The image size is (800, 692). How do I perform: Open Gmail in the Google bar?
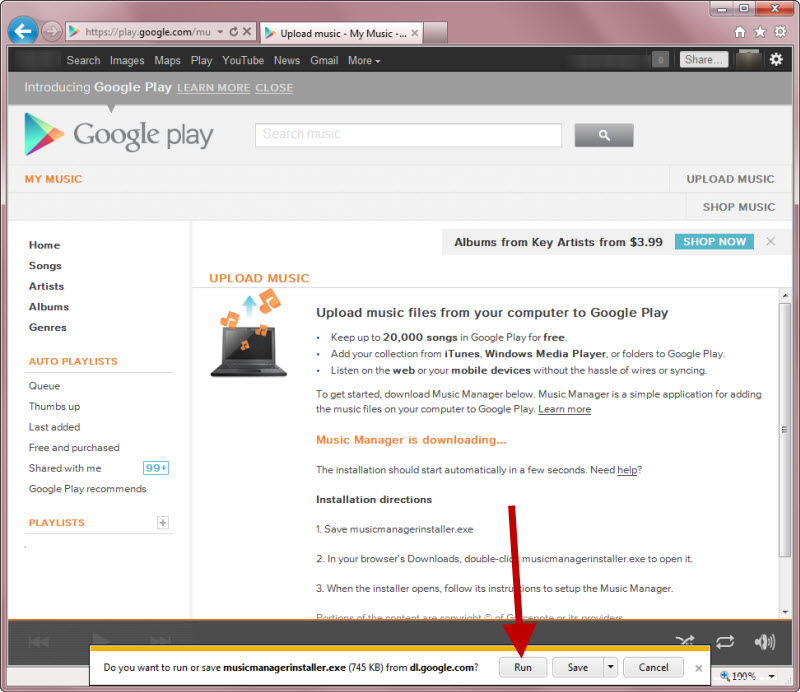pos(324,60)
